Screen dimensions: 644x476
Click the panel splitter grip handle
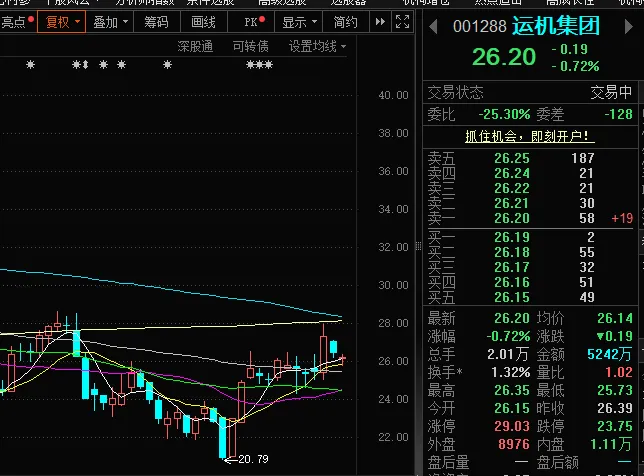click(x=418, y=246)
